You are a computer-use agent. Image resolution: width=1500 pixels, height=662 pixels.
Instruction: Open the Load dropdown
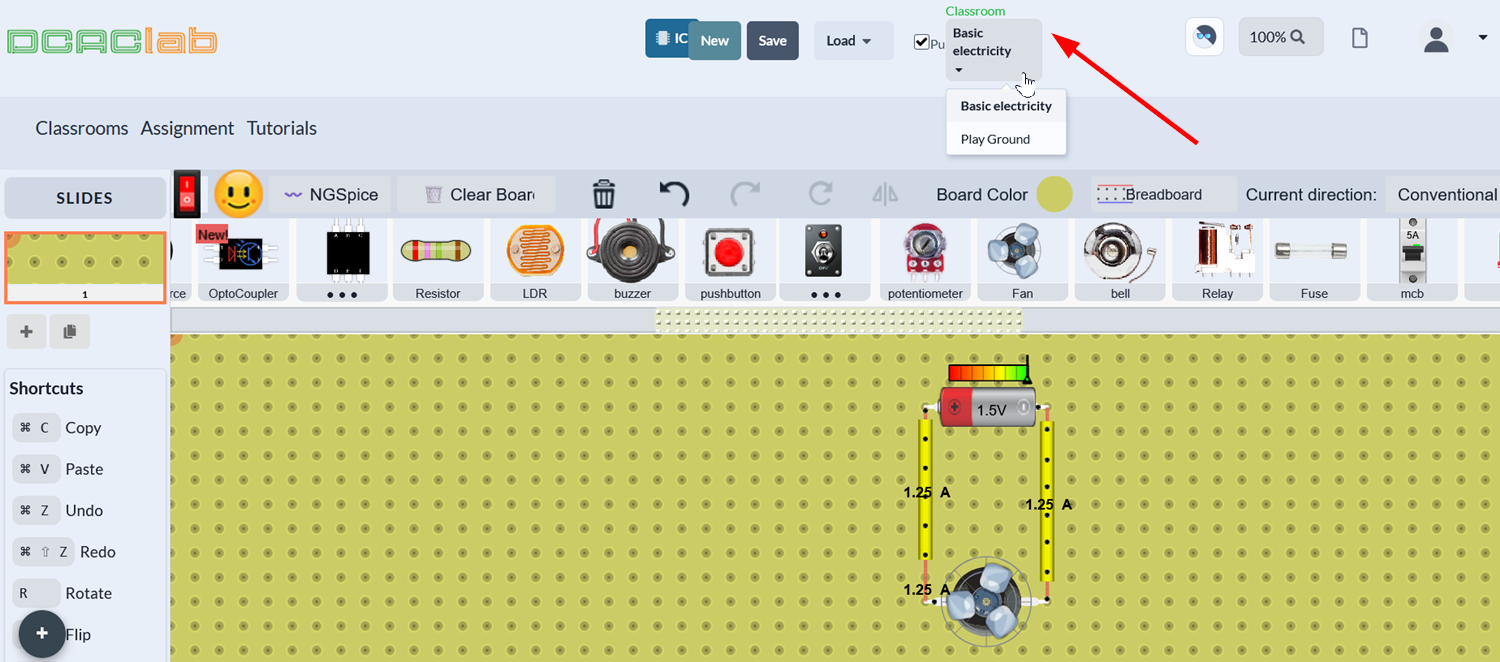(853, 41)
